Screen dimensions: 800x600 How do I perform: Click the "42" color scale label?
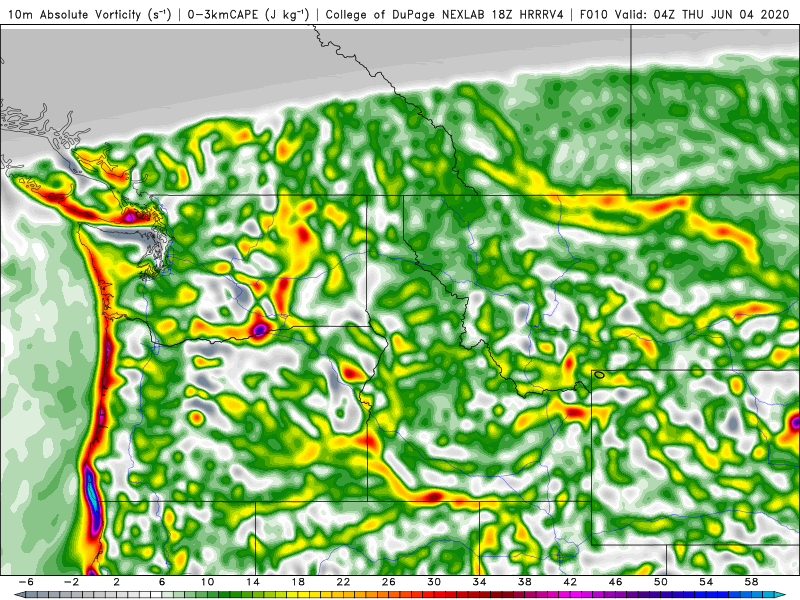click(x=570, y=582)
